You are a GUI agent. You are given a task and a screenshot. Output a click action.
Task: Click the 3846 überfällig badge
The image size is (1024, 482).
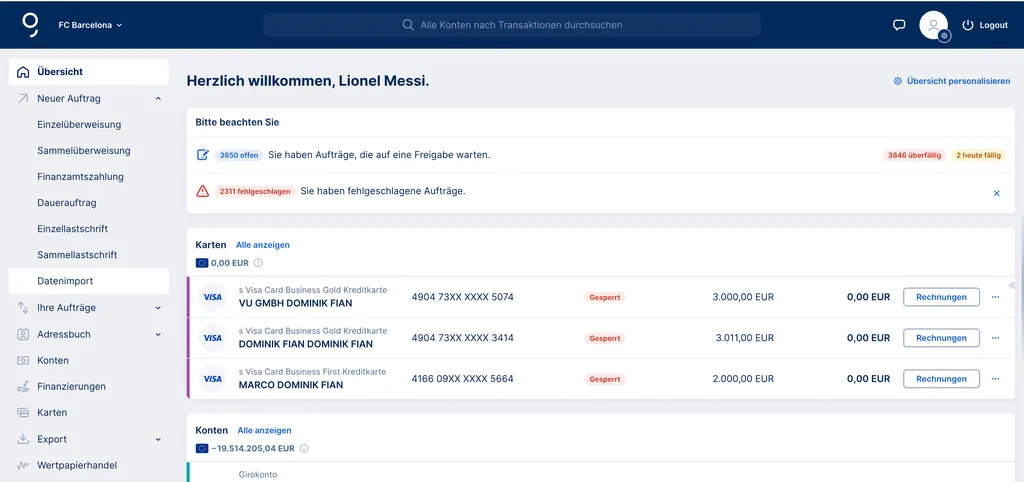pos(914,155)
